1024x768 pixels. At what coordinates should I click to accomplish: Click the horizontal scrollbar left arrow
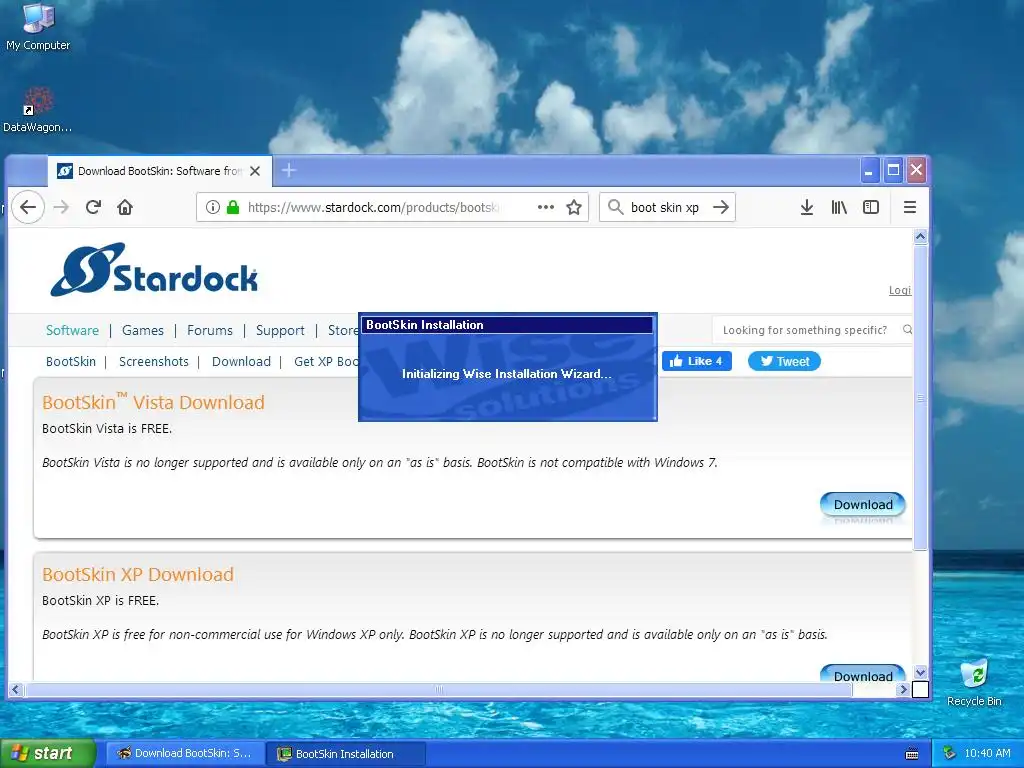click(16, 690)
